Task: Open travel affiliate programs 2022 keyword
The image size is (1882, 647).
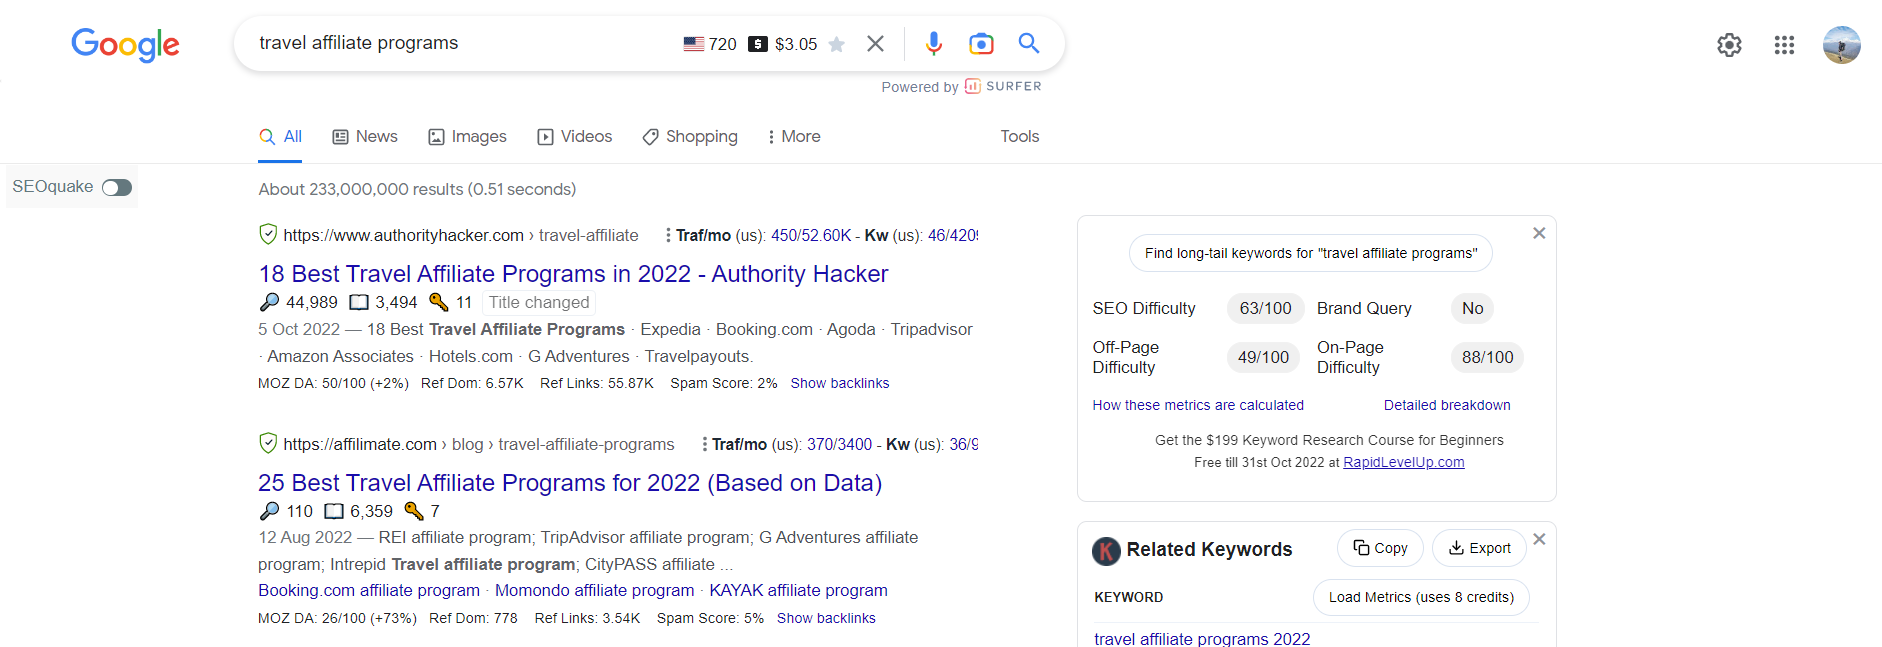Action: click(1202, 638)
